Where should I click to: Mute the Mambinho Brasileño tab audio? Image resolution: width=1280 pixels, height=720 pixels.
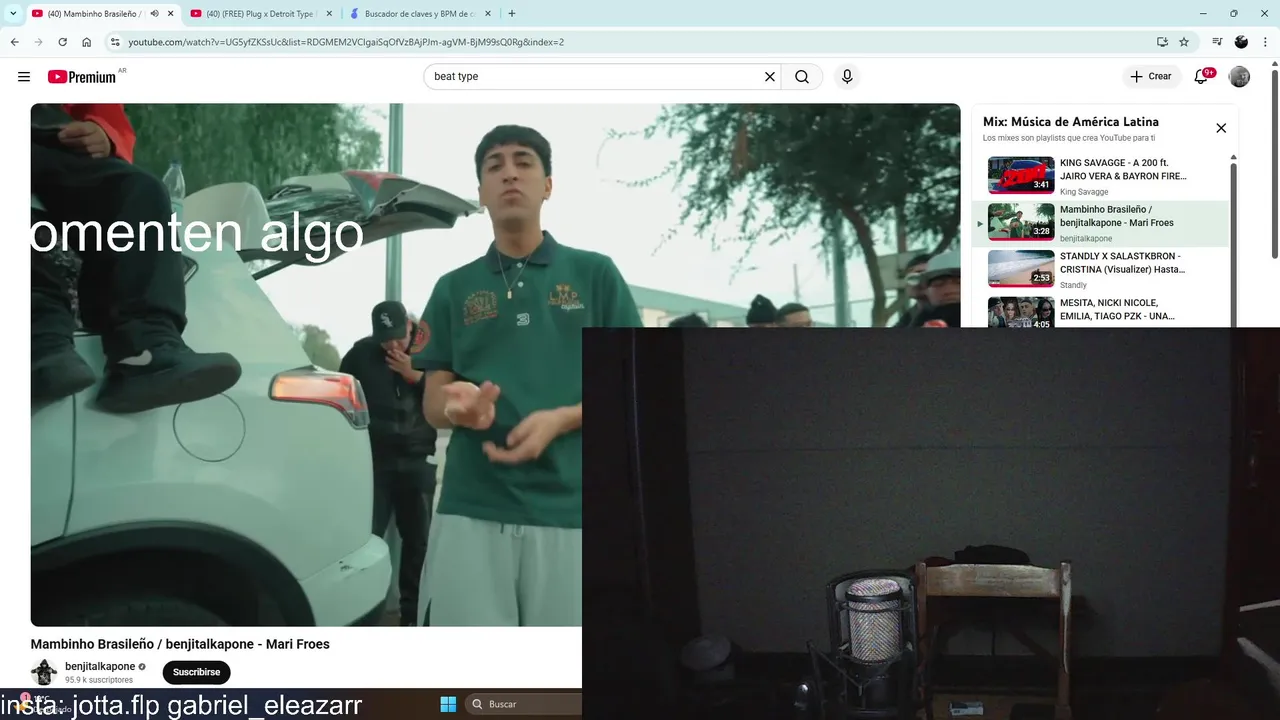pyautogui.click(x=154, y=14)
